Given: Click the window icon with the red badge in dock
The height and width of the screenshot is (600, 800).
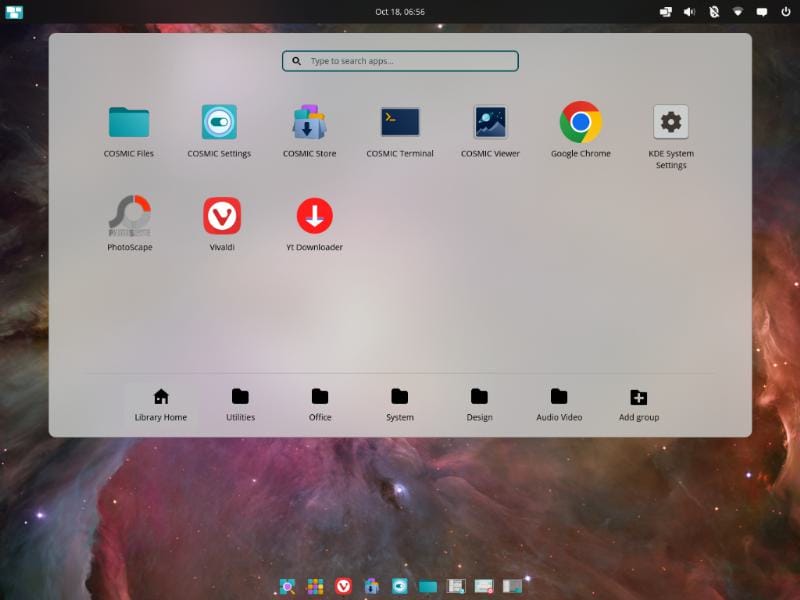Looking at the screenshot, I should coord(484,586).
